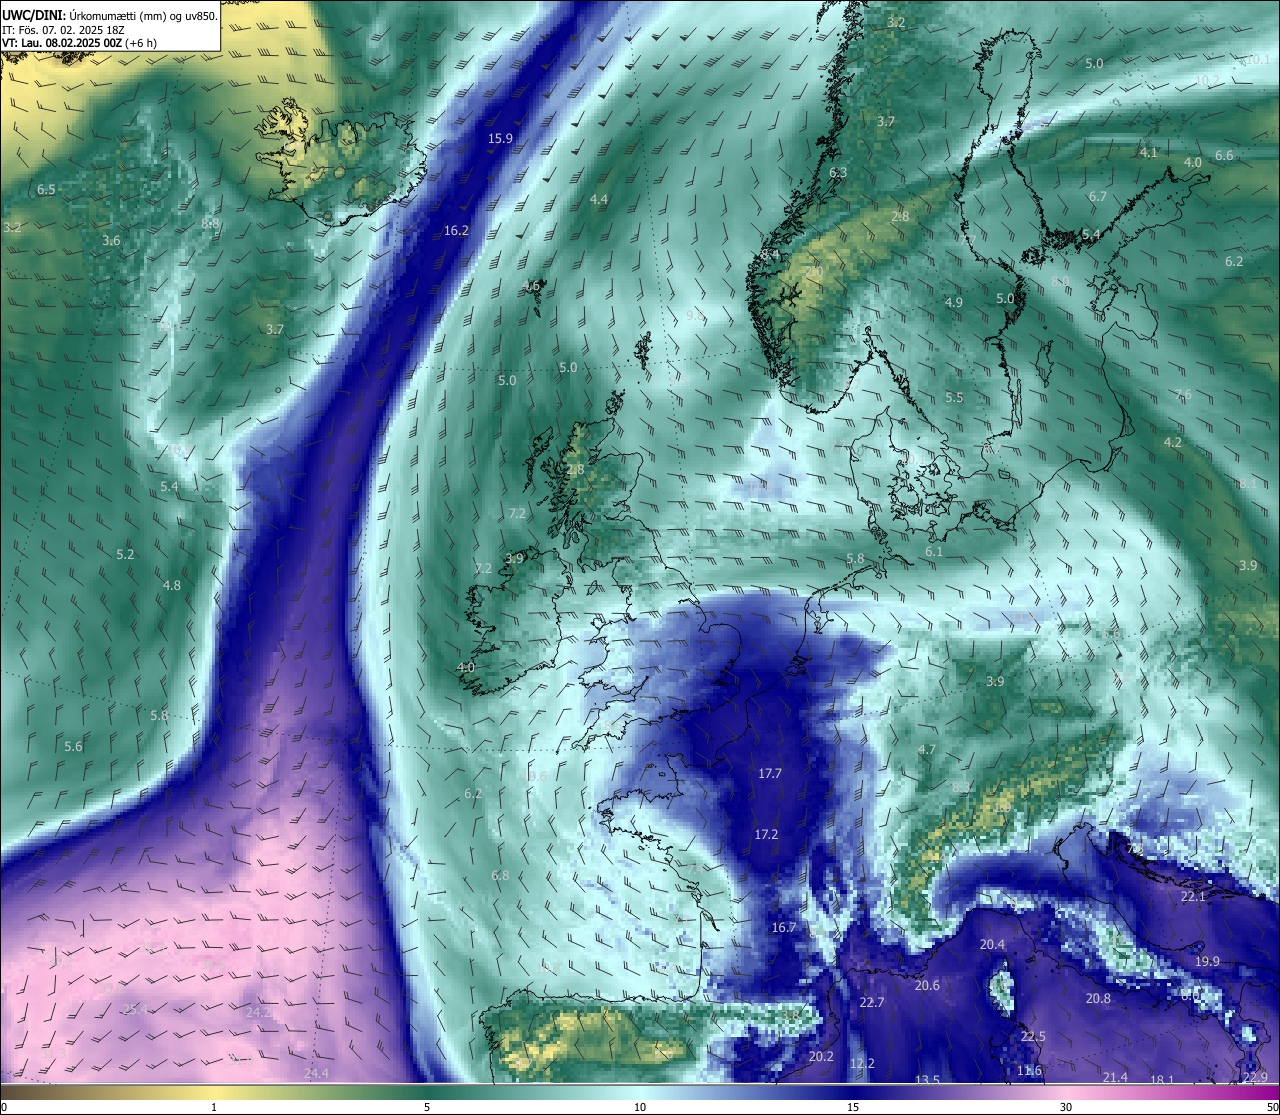Click the 4.7 value label
The height and width of the screenshot is (1115, 1280).
(x=927, y=750)
